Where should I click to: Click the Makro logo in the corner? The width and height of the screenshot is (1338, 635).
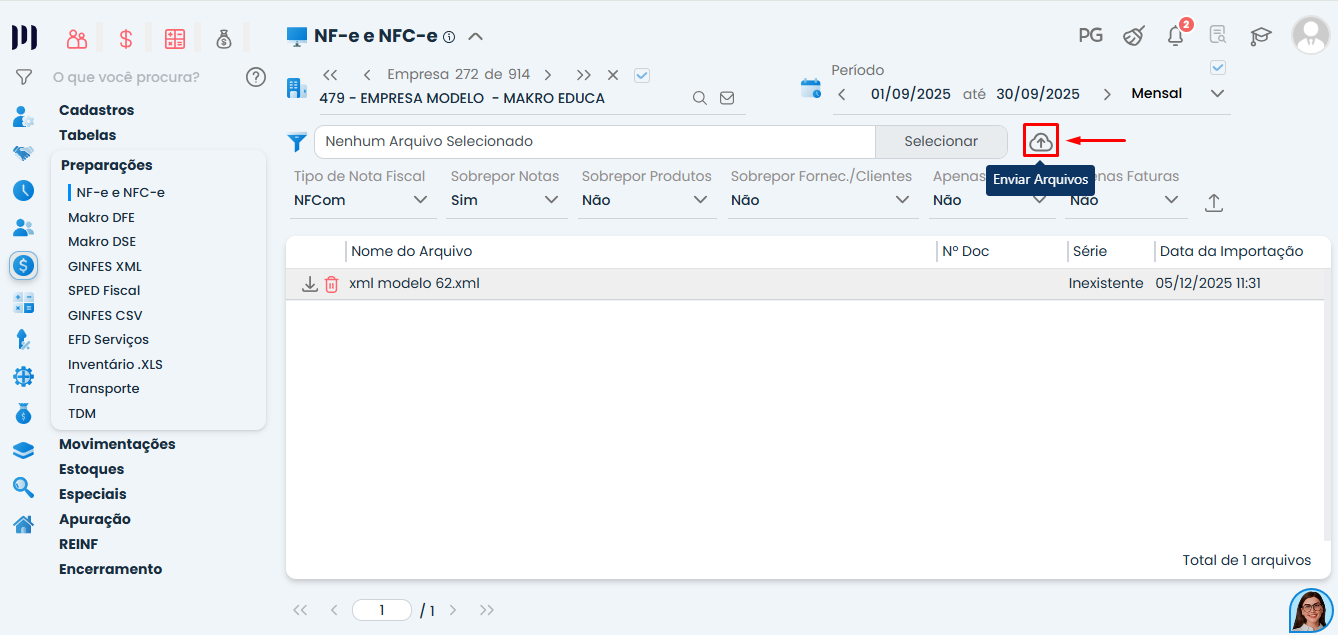click(x=24, y=38)
